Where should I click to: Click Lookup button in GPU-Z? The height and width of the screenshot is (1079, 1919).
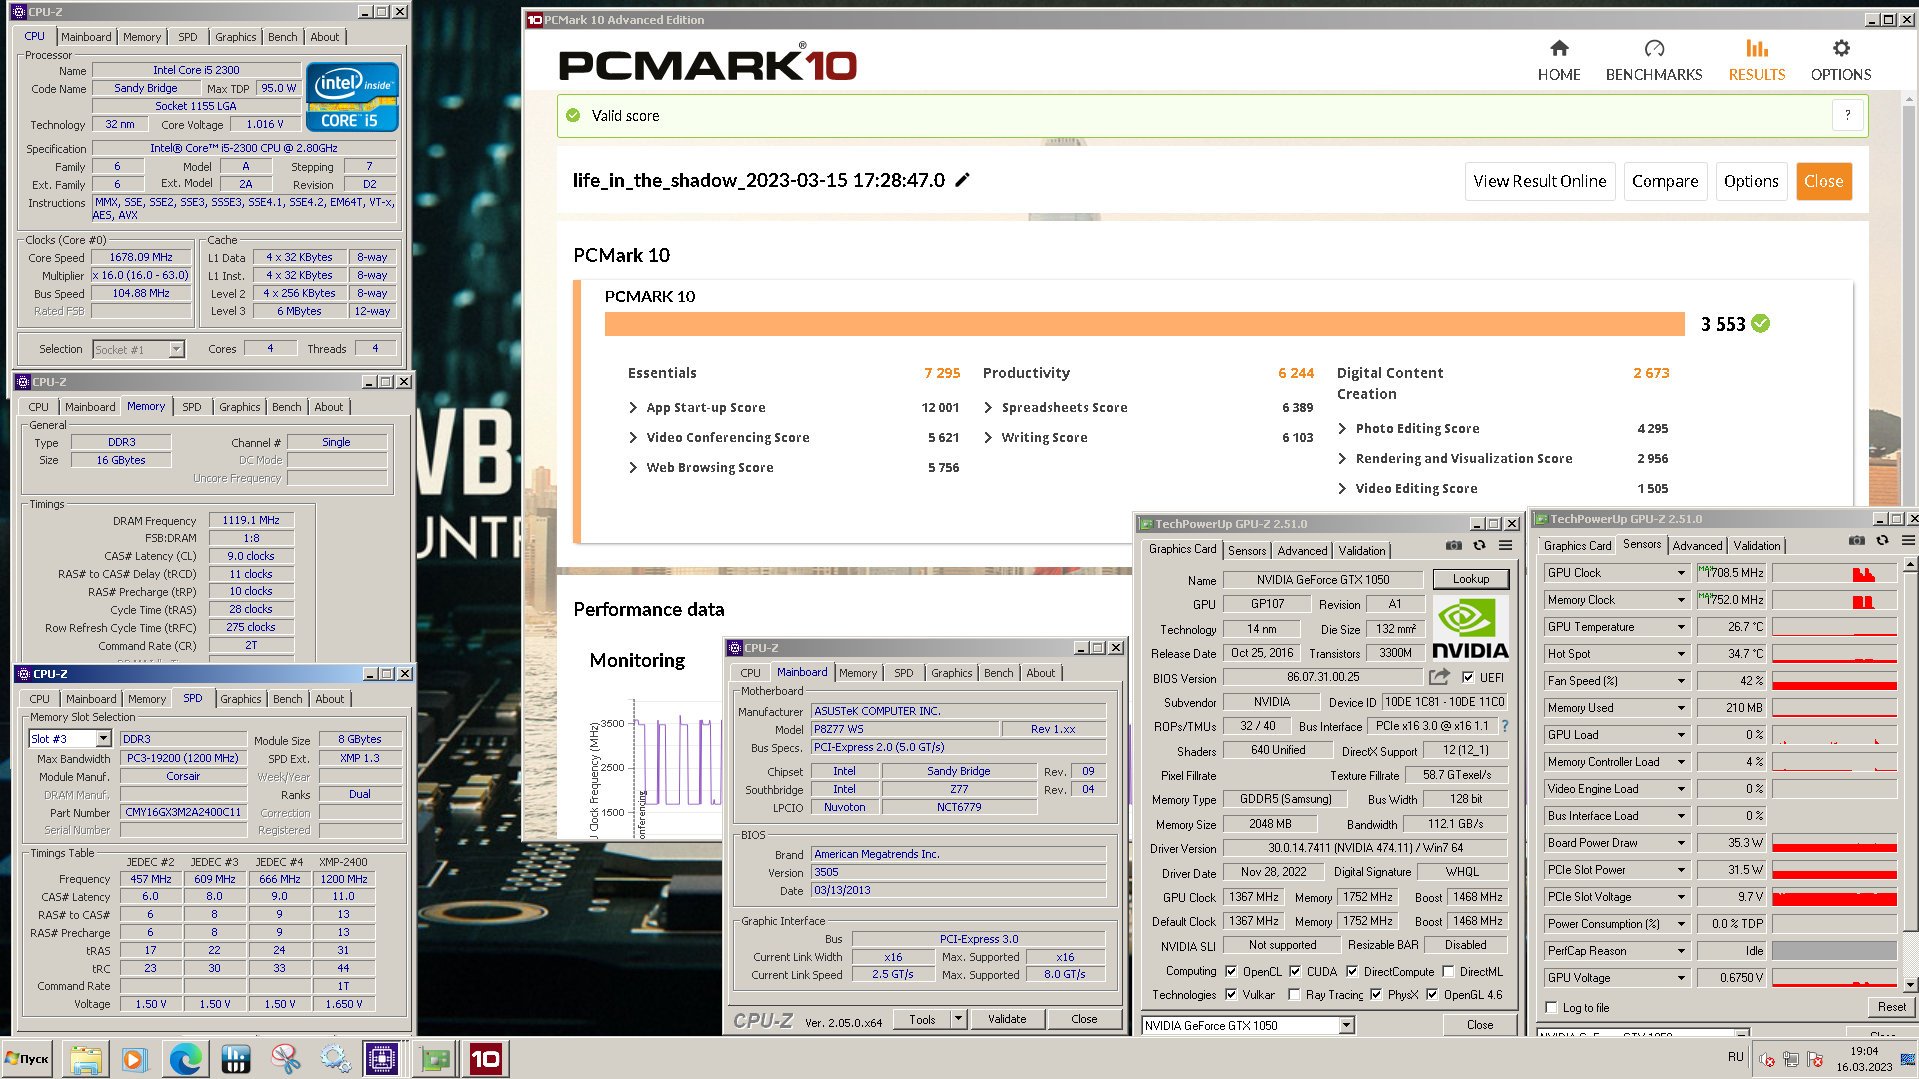(x=1471, y=579)
